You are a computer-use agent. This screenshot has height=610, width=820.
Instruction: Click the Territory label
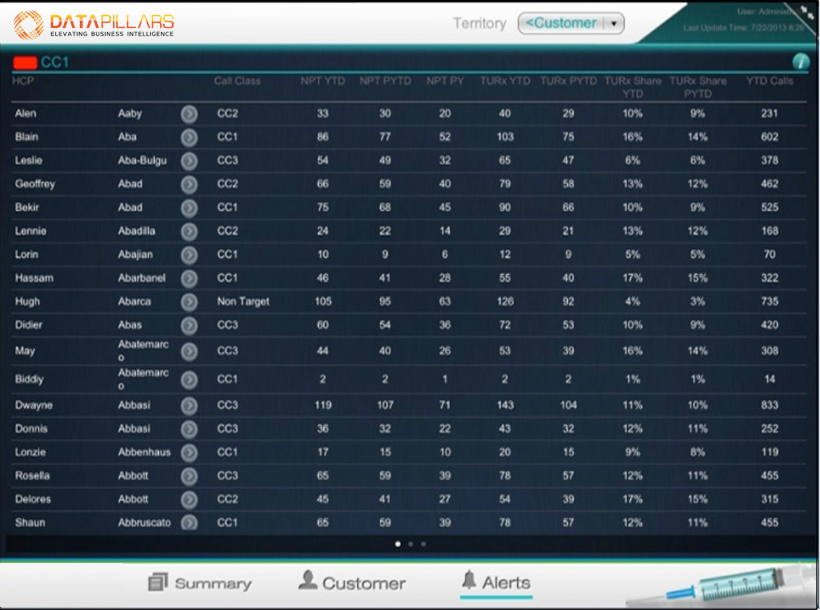[480, 24]
